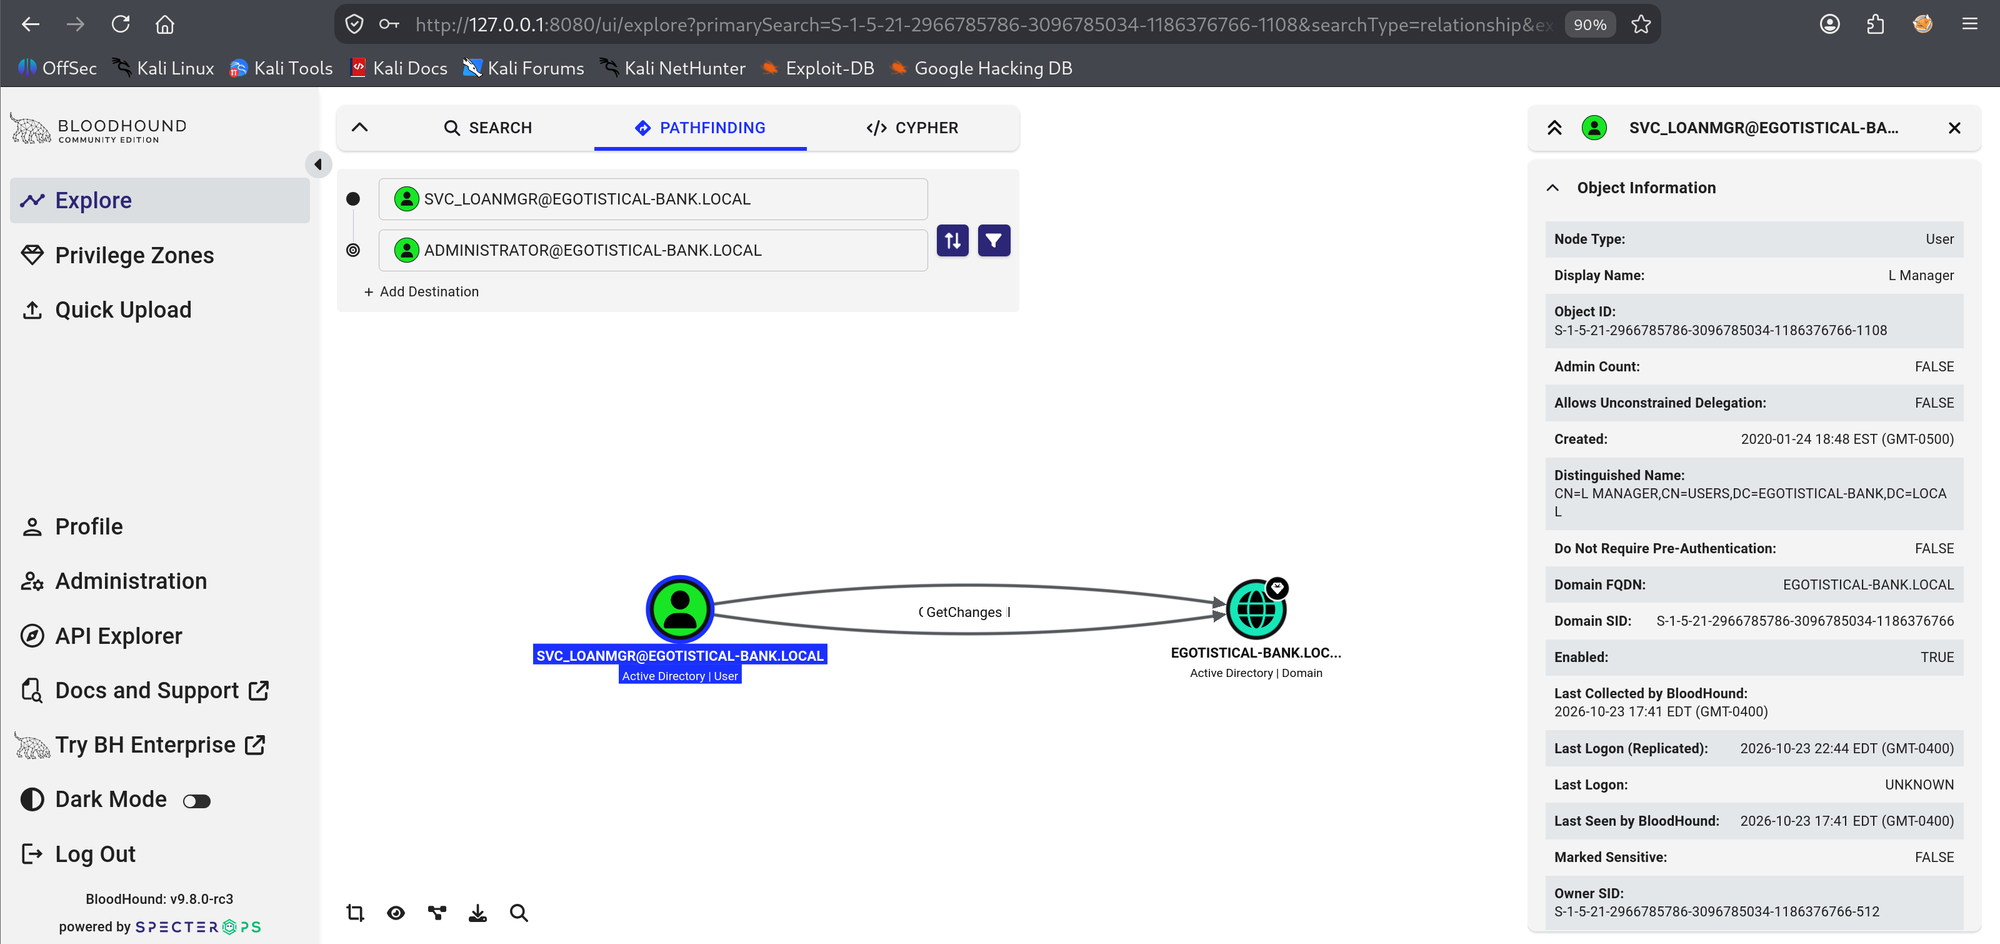The height and width of the screenshot is (944, 2000).
Task: Select the EGOTISTICAL-BANK.LOCAL domain node
Action: [1256, 609]
